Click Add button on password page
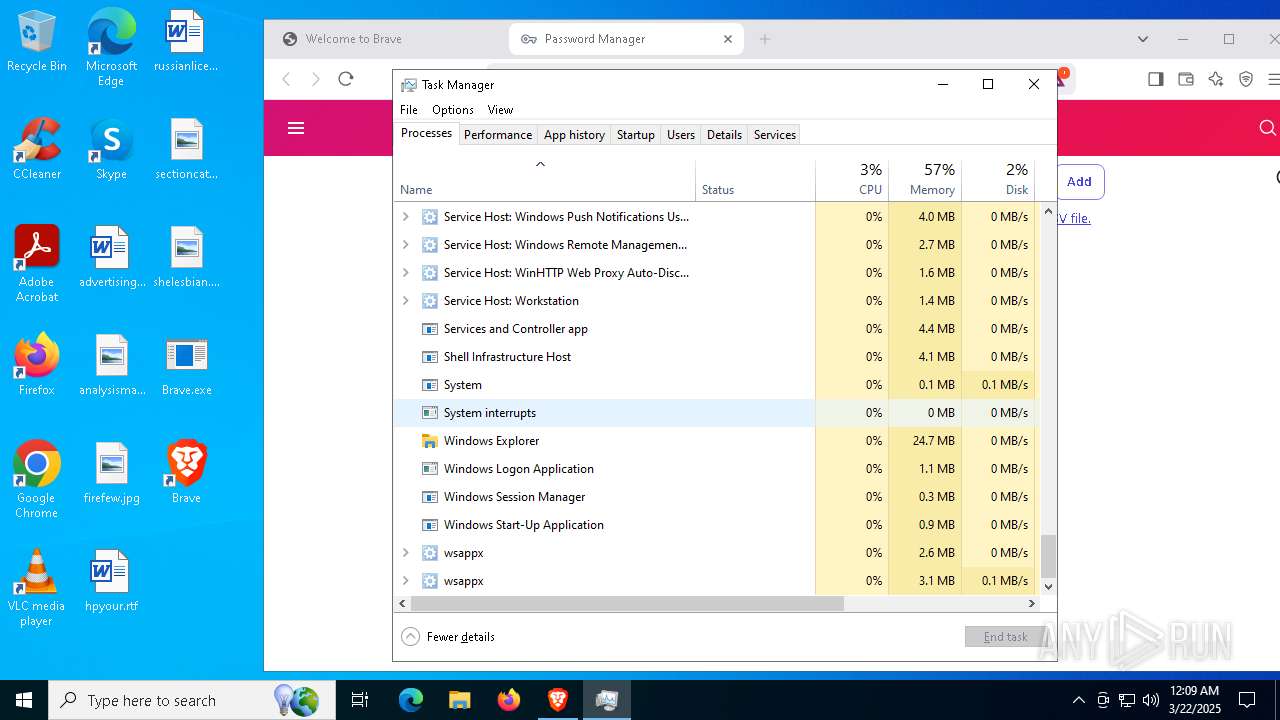This screenshot has height=720, width=1280. [1079, 181]
